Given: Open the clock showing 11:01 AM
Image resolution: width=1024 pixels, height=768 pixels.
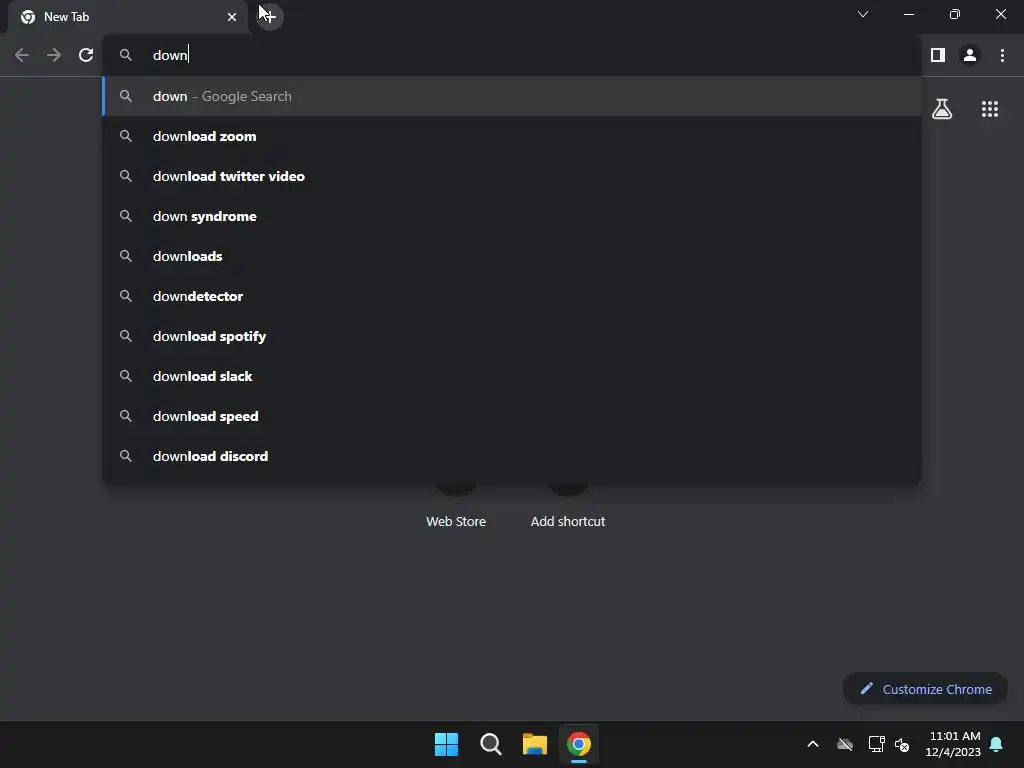Looking at the screenshot, I should pyautogui.click(x=953, y=744).
